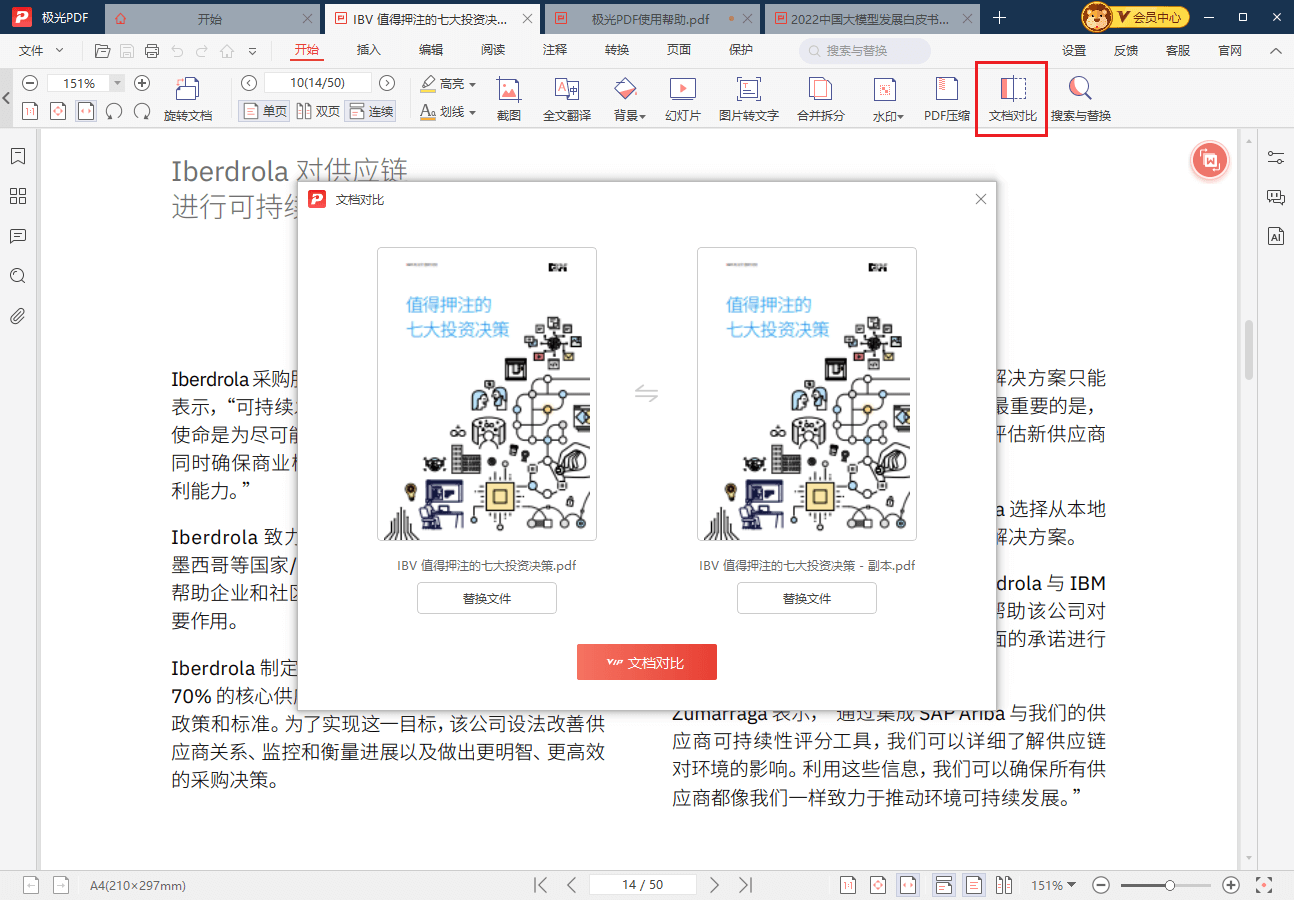Open 合并拆分 merge and split tool
This screenshot has width=1294, height=900.
tap(820, 100)
